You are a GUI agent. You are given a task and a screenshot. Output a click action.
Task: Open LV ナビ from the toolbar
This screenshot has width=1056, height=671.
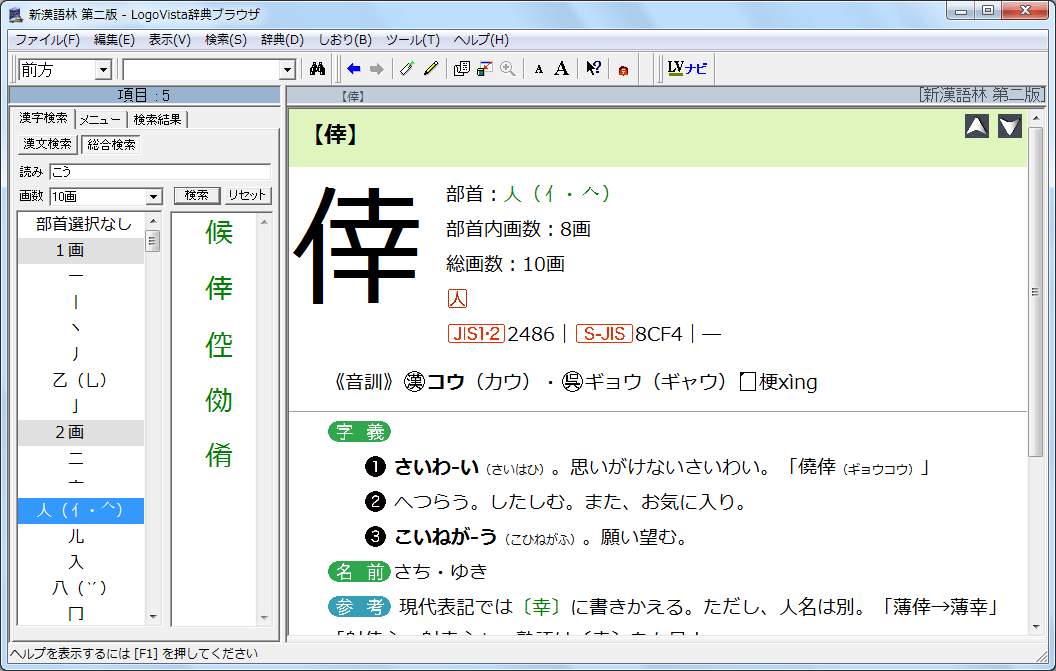(x=687, y=69)
